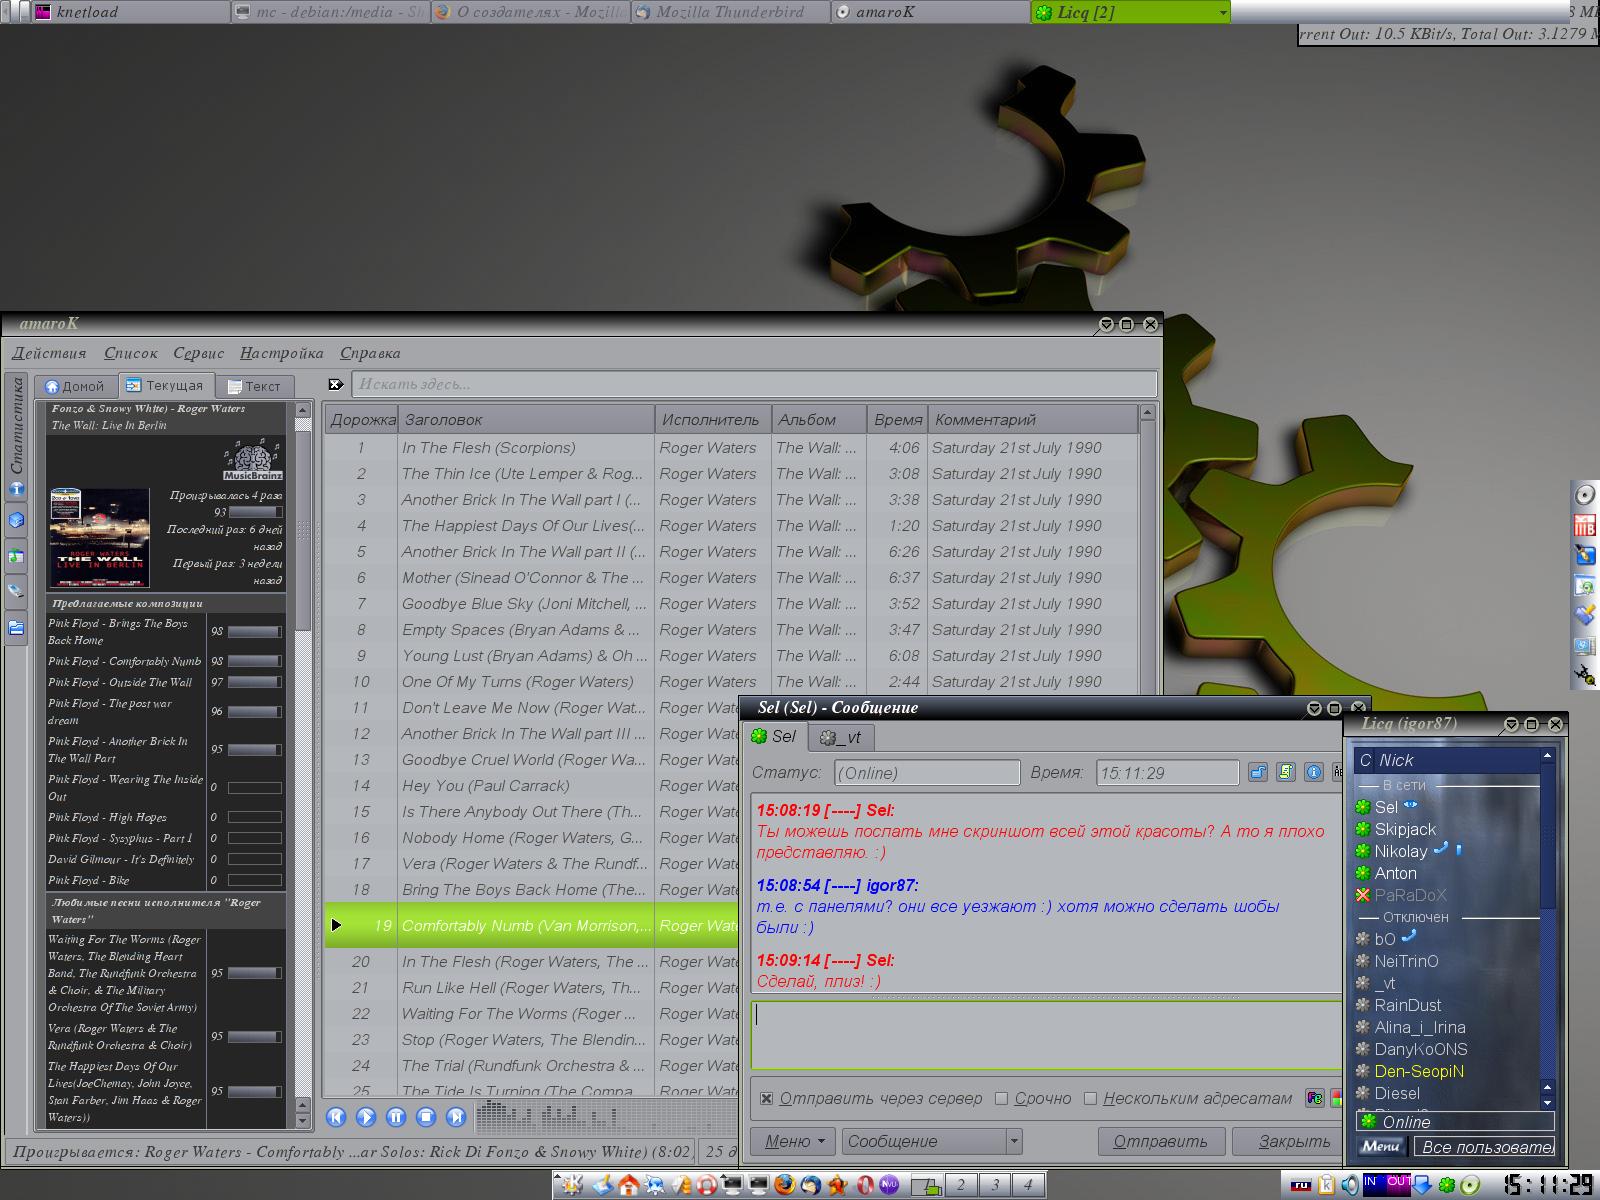Open the info sidebar icon in amaroK
This screenshot has height=1200, width=1600.
click(x=16, y=489)
